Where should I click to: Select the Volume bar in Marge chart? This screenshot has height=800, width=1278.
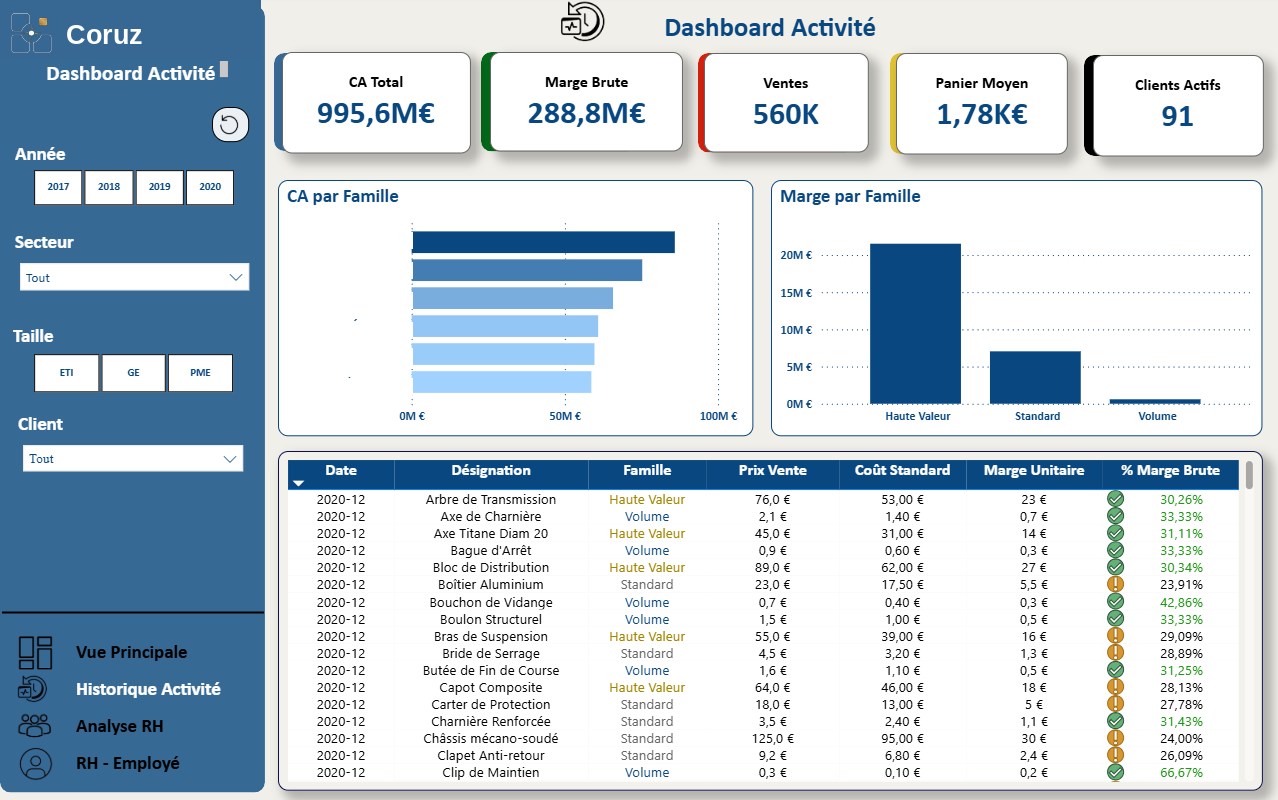pos(1155,401)
